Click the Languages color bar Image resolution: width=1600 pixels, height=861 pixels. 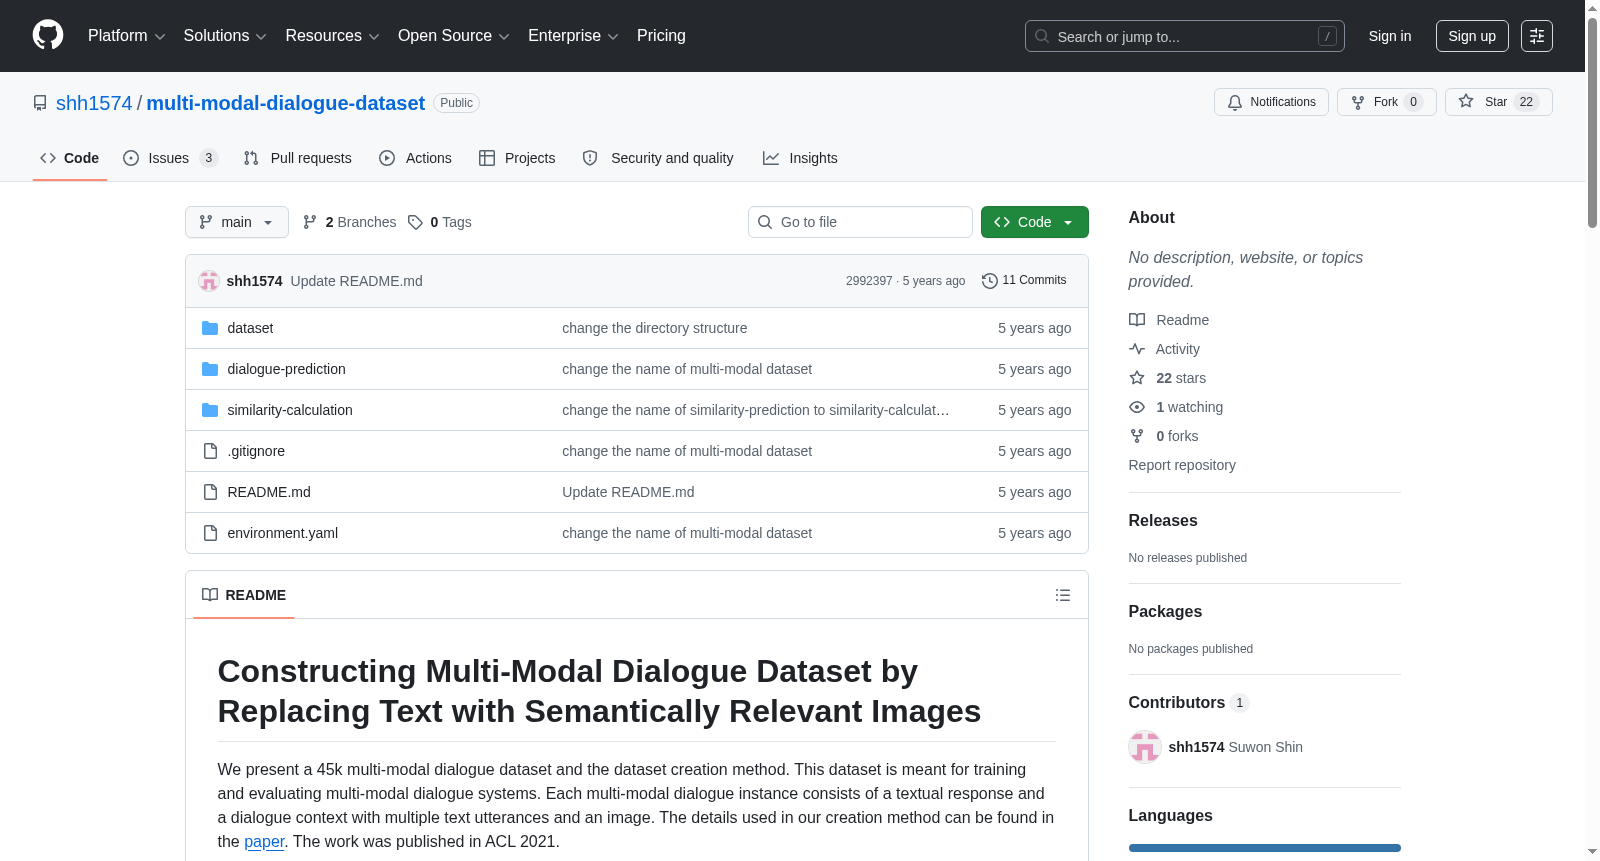(1264, 848)
